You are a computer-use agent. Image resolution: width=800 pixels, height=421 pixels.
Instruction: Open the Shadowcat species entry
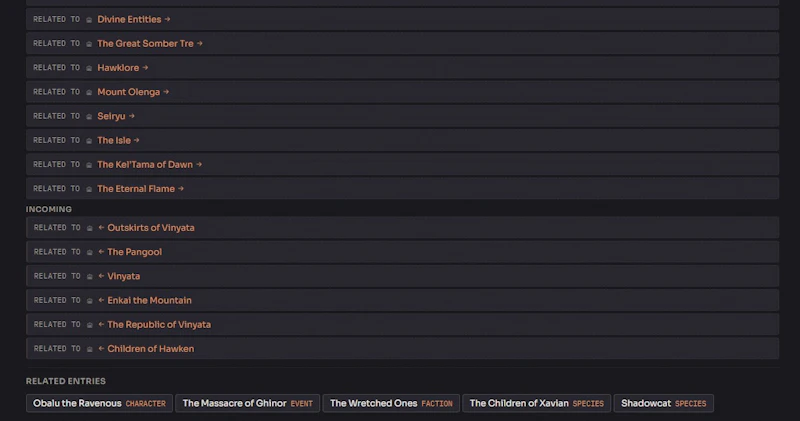(663, 403)
